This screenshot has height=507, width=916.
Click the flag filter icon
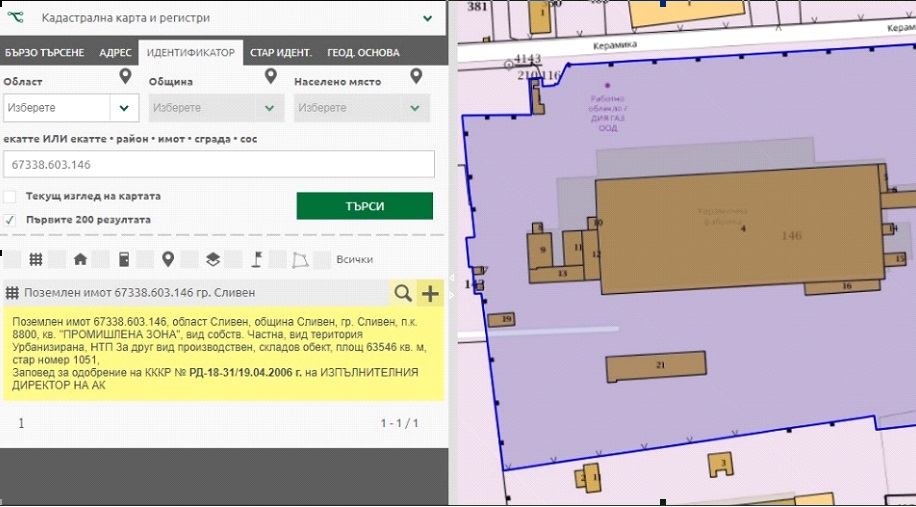pyautogui.click(x=256, y=259)
